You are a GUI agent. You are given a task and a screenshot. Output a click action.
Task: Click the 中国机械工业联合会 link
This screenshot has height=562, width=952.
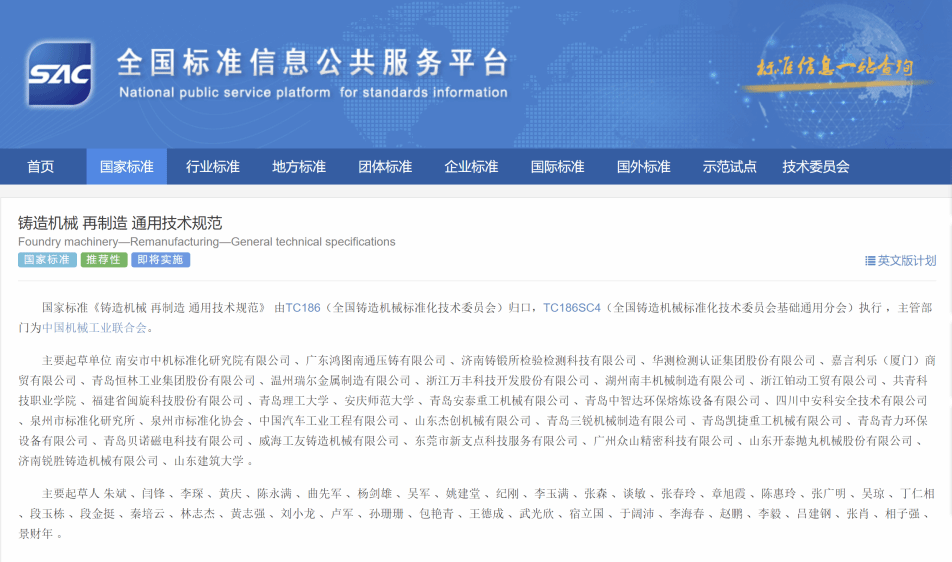pyautogui.click(x=95, y=327)
